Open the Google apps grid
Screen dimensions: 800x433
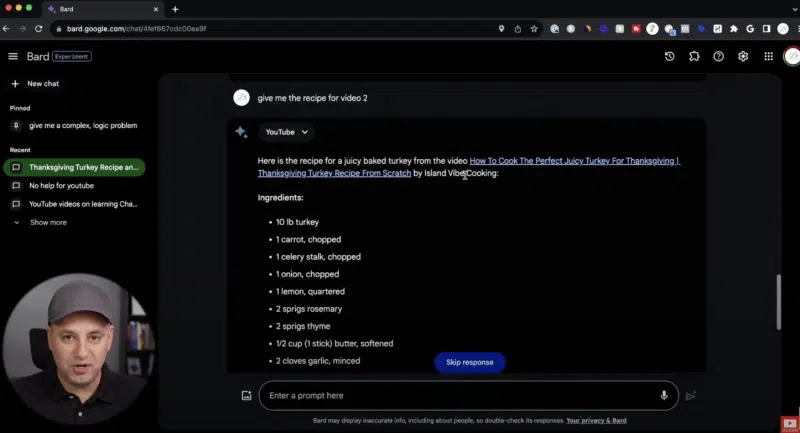767,57
